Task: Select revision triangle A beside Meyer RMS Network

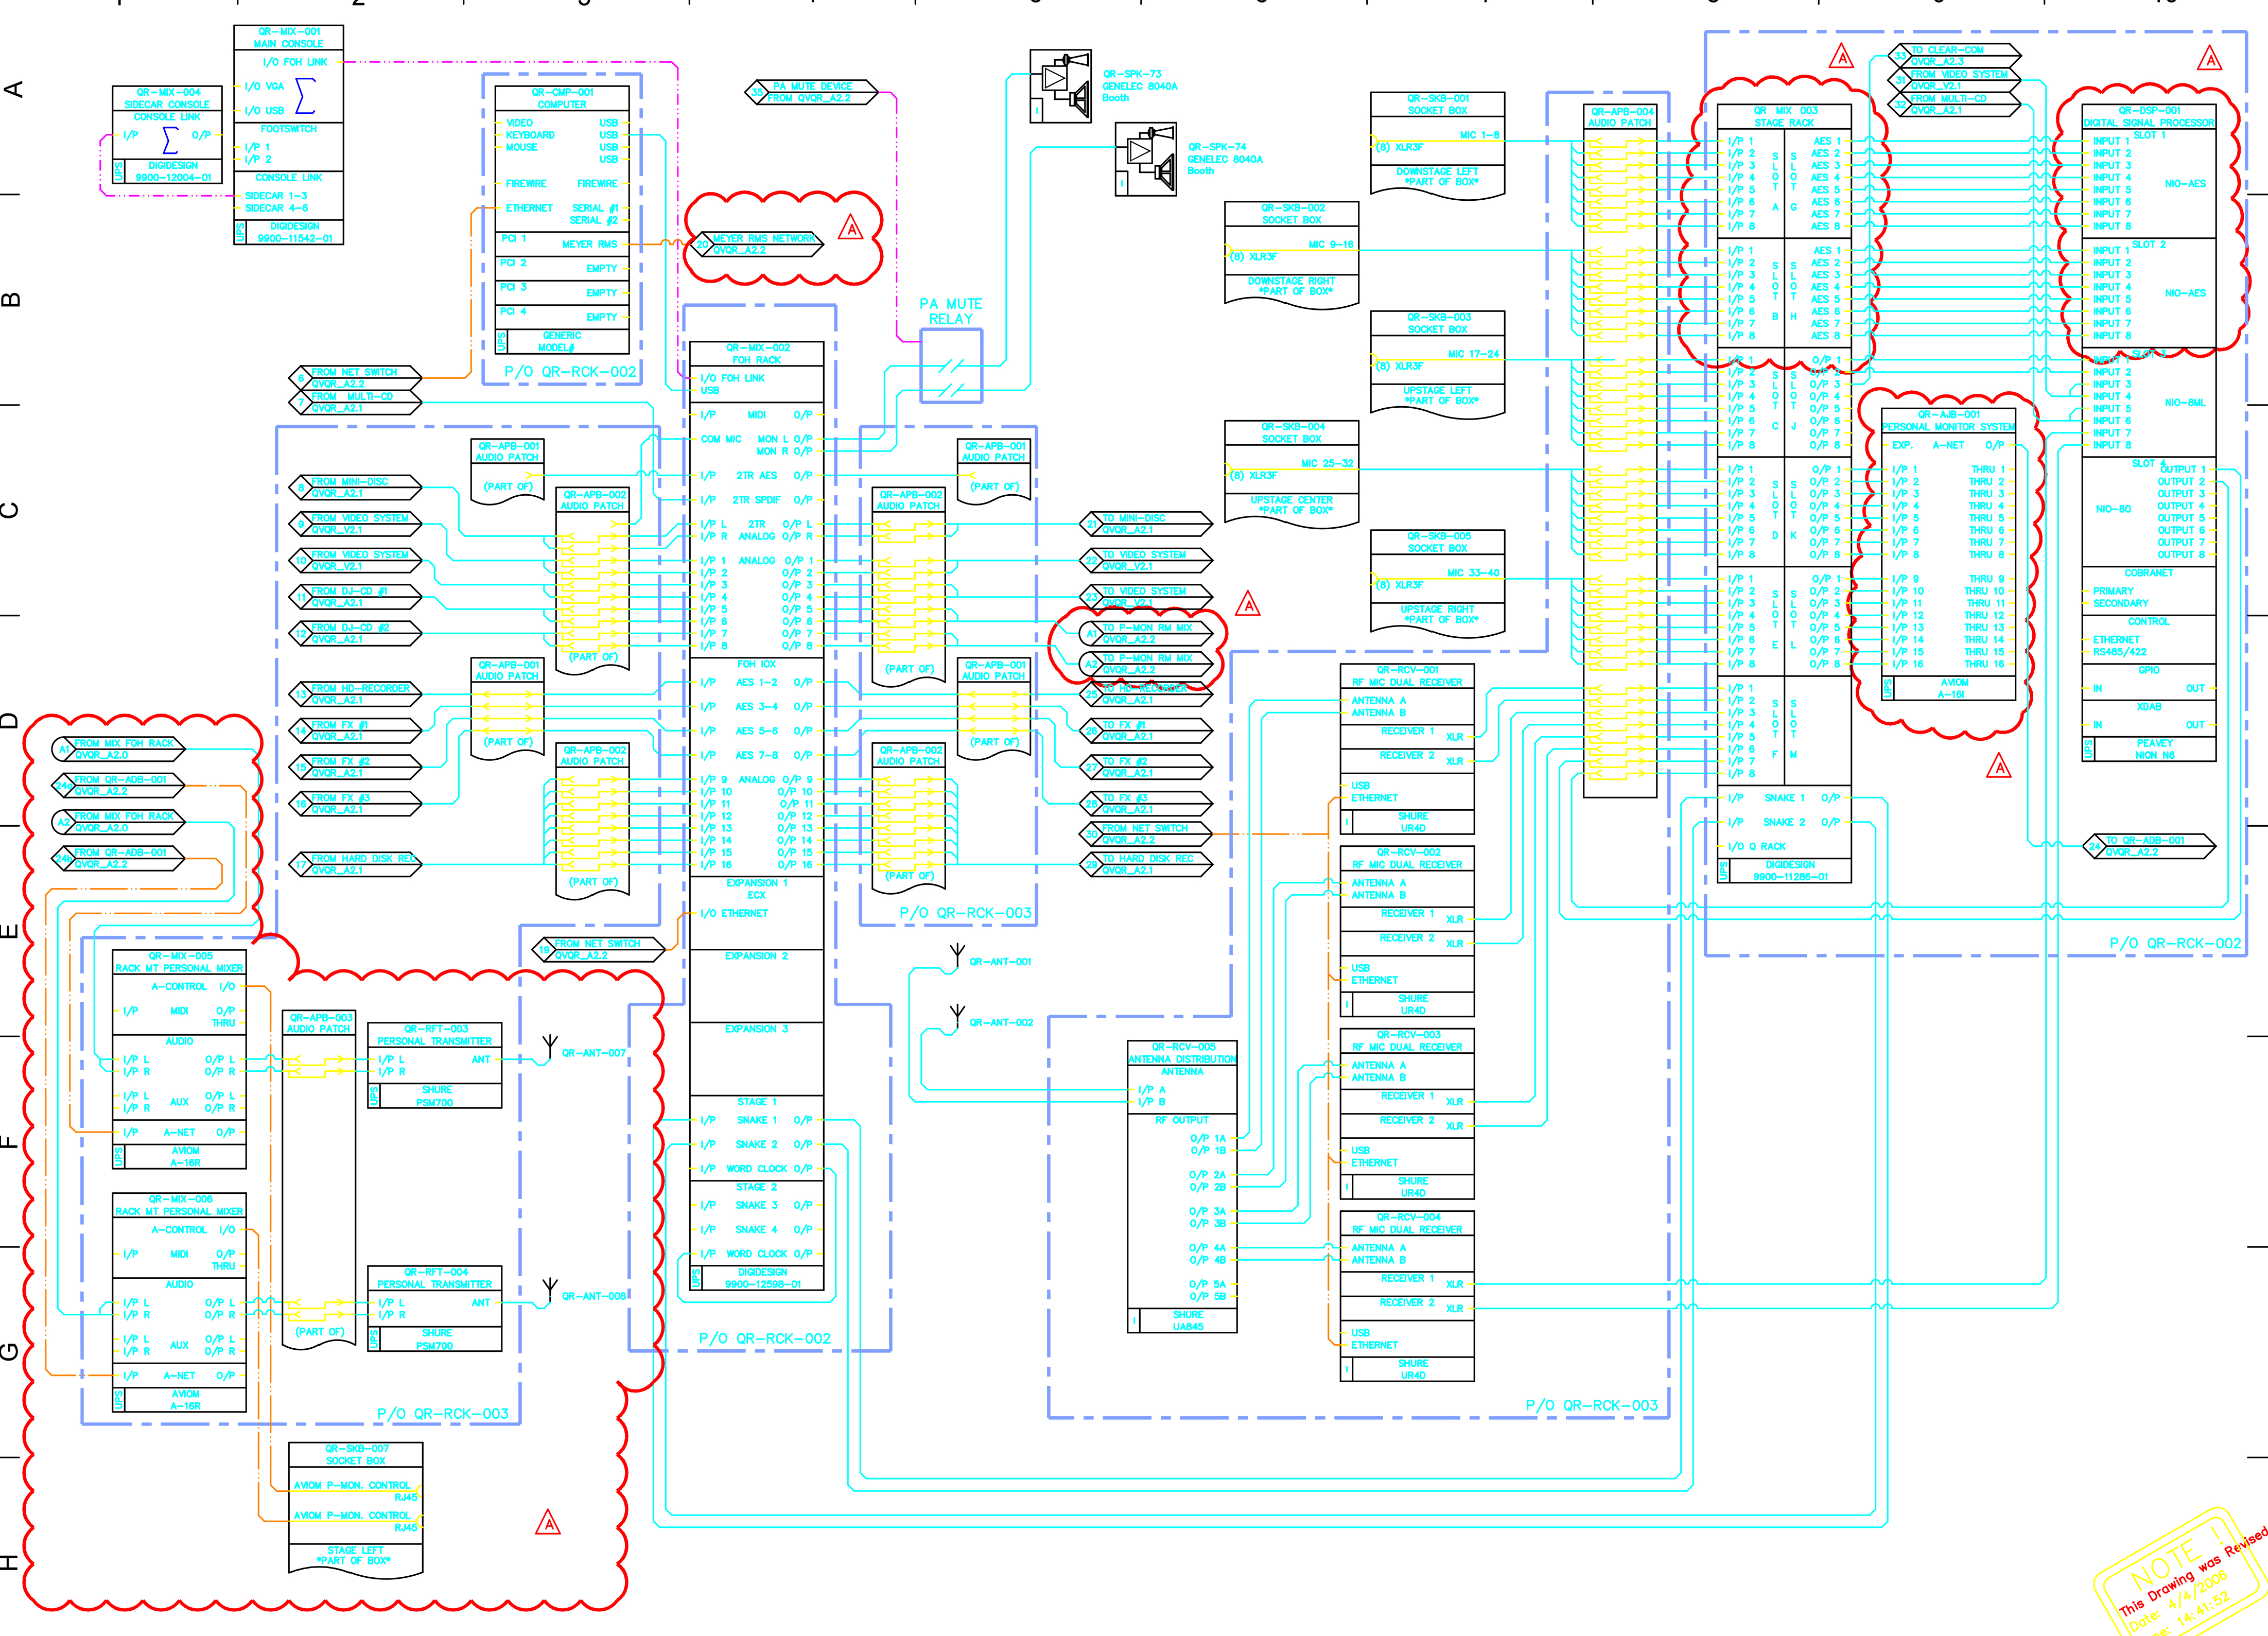Action: tap(851, 228)
